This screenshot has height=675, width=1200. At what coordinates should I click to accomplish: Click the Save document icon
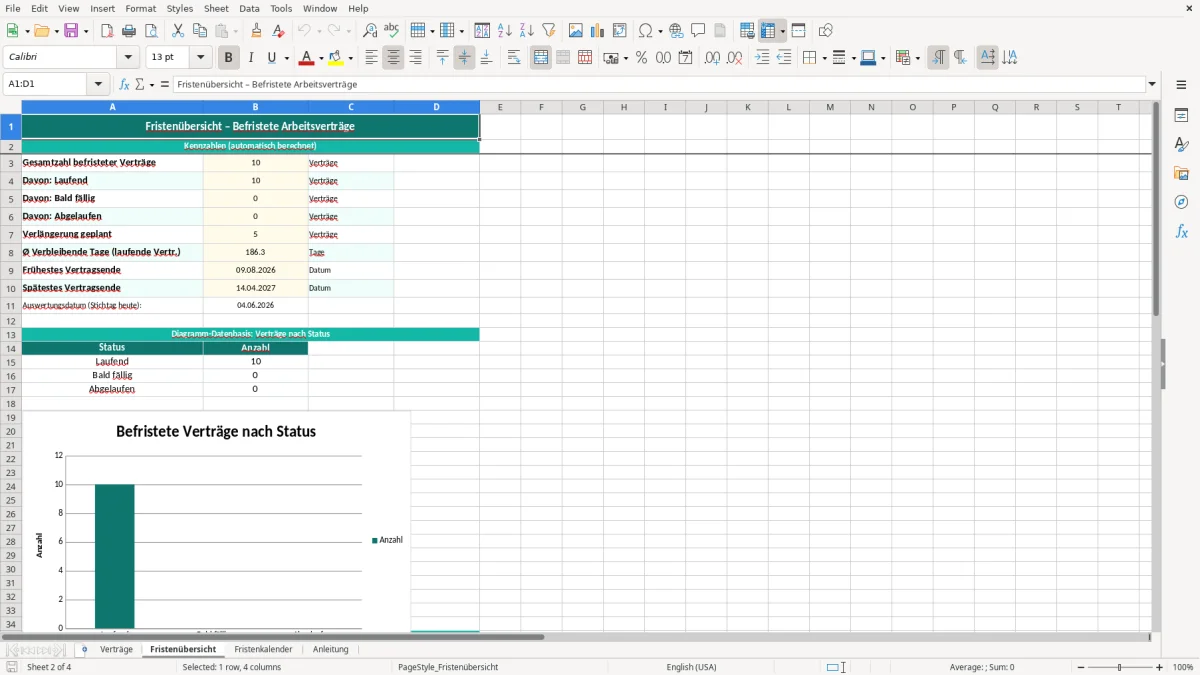coord(71,31)
